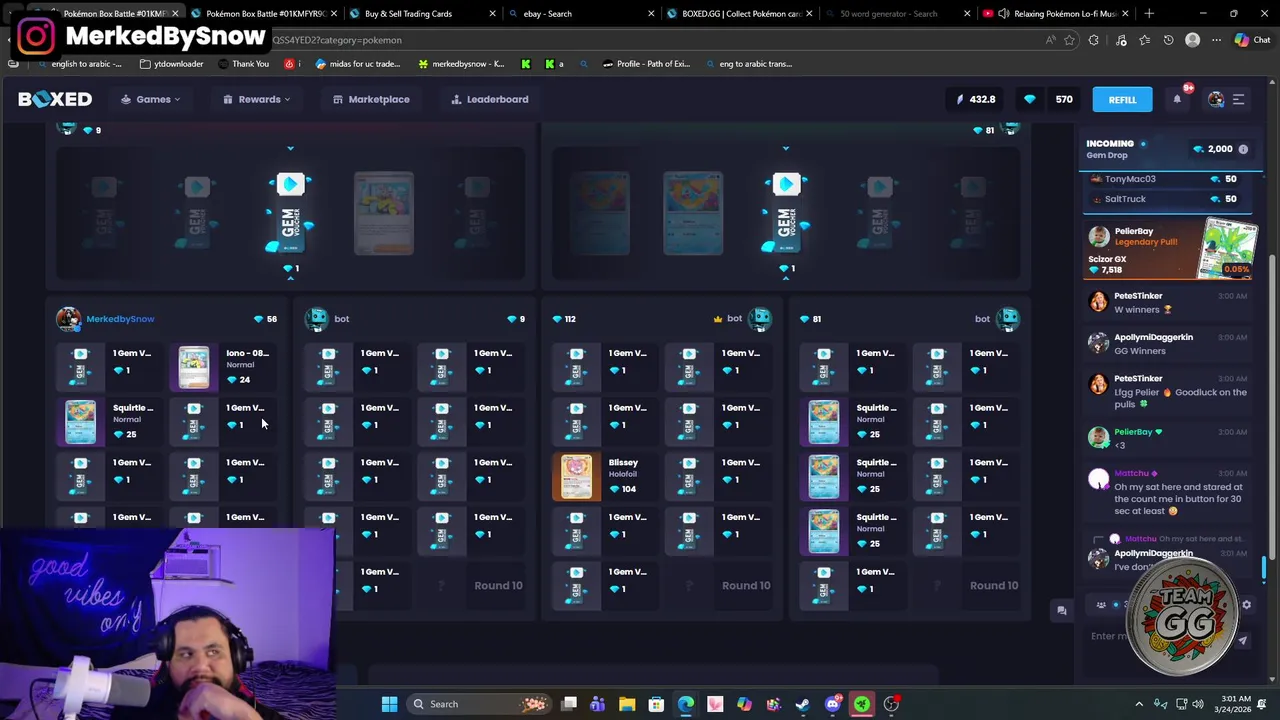Toggle favorite star in address bar

[1069, 40]
